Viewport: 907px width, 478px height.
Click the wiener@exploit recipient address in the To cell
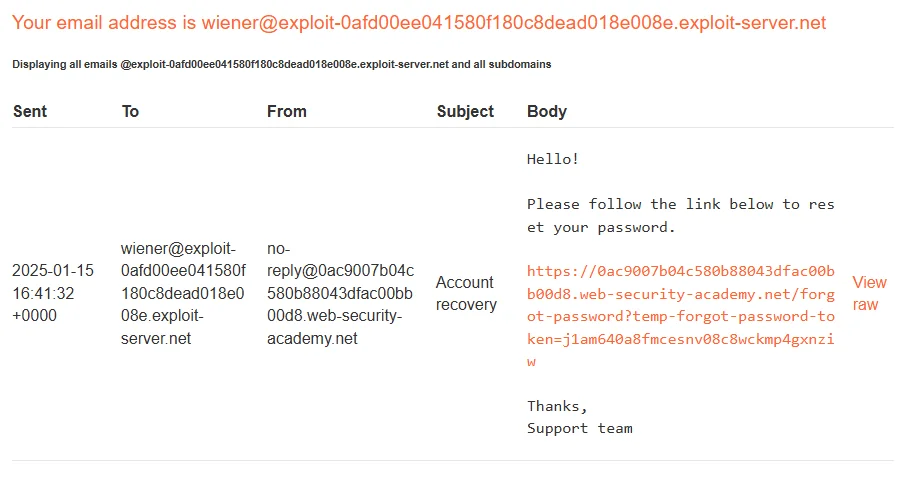pyautogui.click(x=183, y=293)
